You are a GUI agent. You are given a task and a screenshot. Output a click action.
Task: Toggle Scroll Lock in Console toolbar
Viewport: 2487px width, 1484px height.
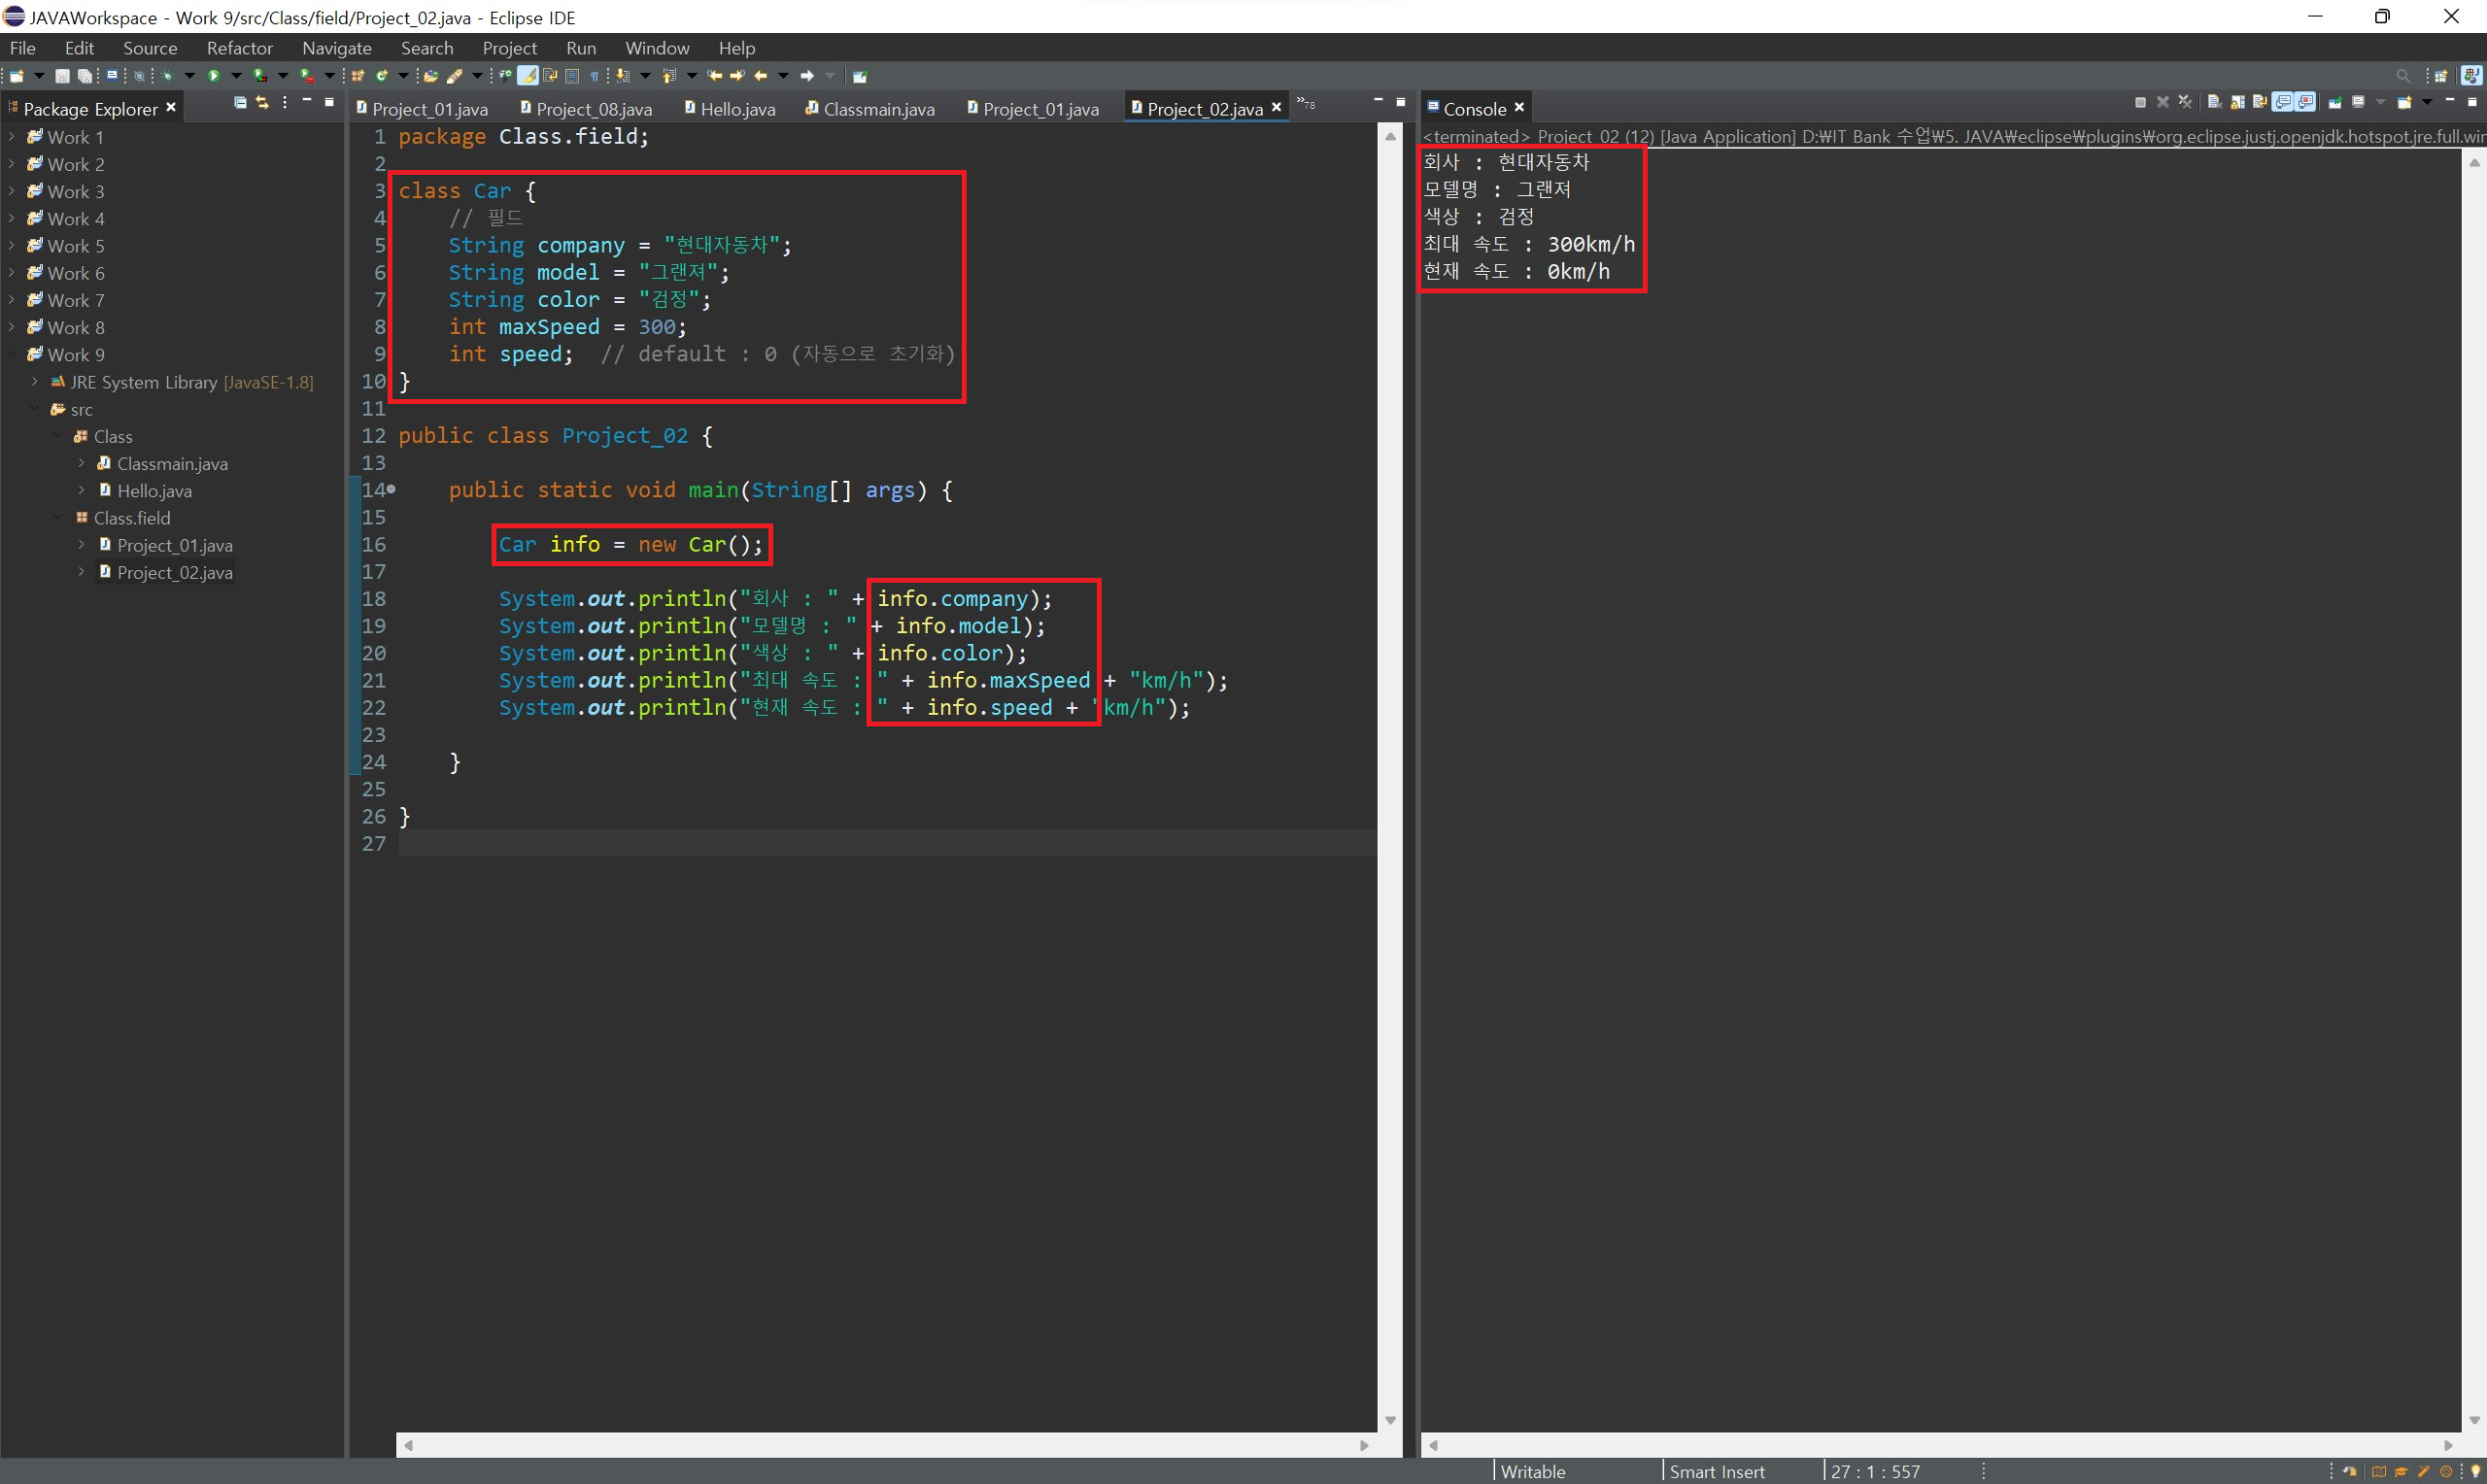pos(2238,102)
